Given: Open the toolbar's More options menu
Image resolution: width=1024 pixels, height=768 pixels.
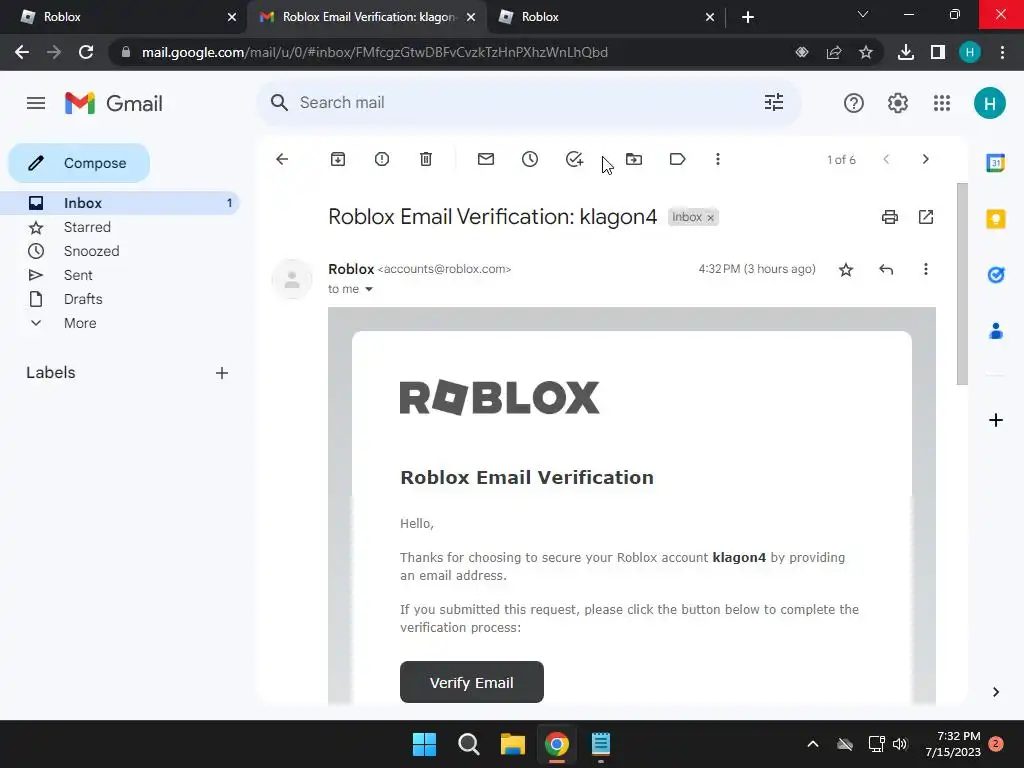Looking at the screenshot, I should click(x=718, y=159).
